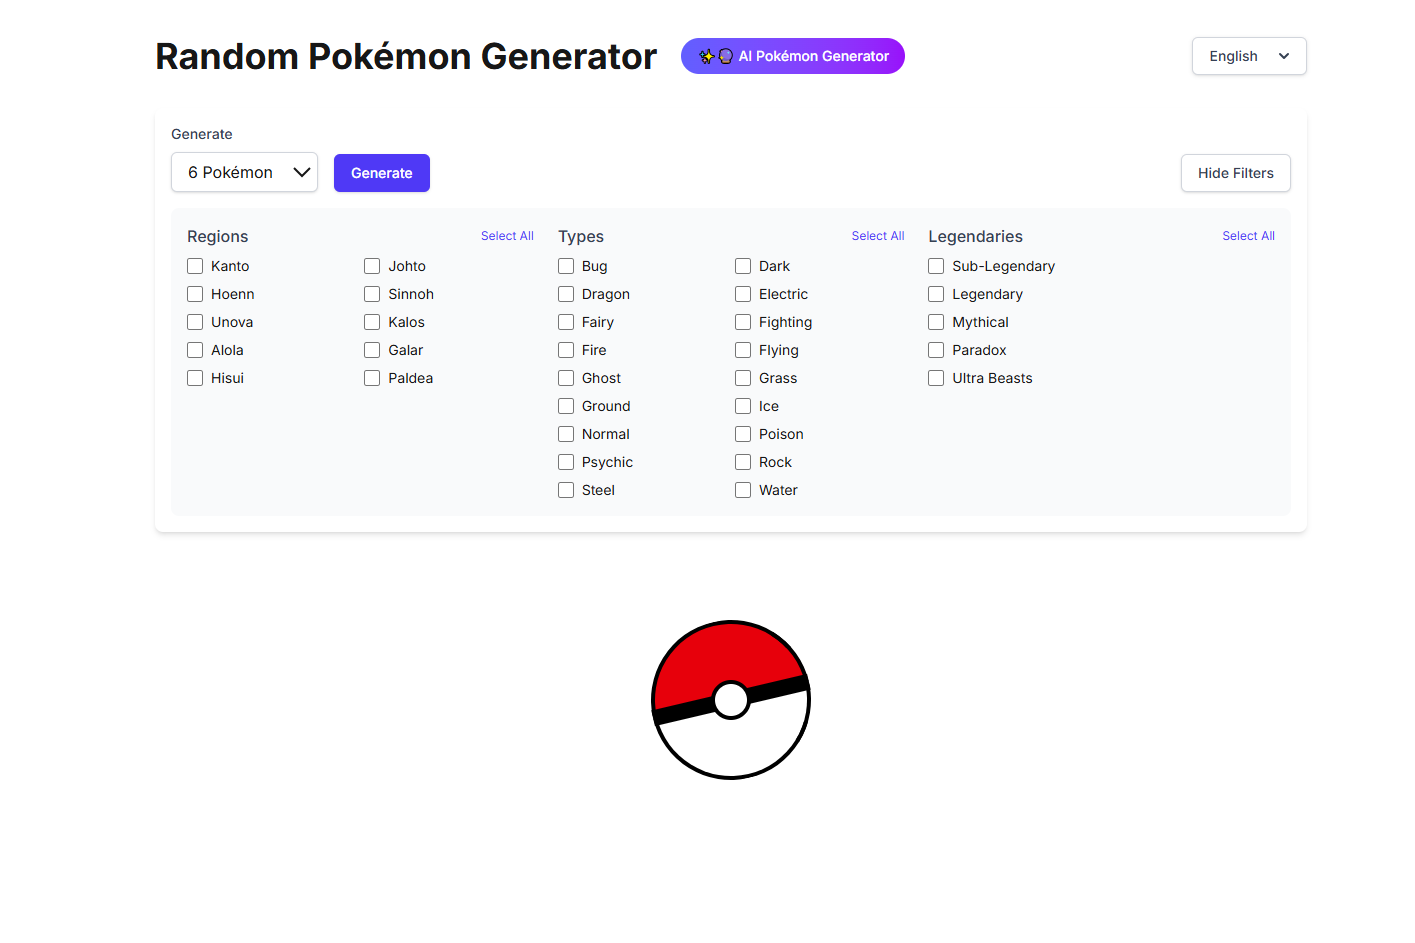This screenshot has height=943, width=1415.
Task: Toggle the Alola region checkbox
Action: pyautogui.click(x=195, y=350)
